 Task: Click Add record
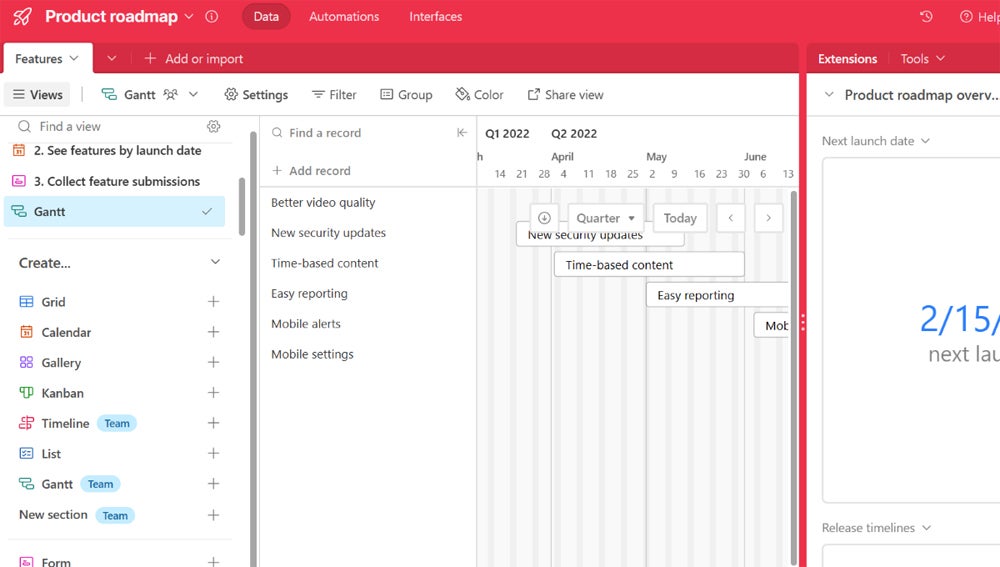(x=312, y=171)
